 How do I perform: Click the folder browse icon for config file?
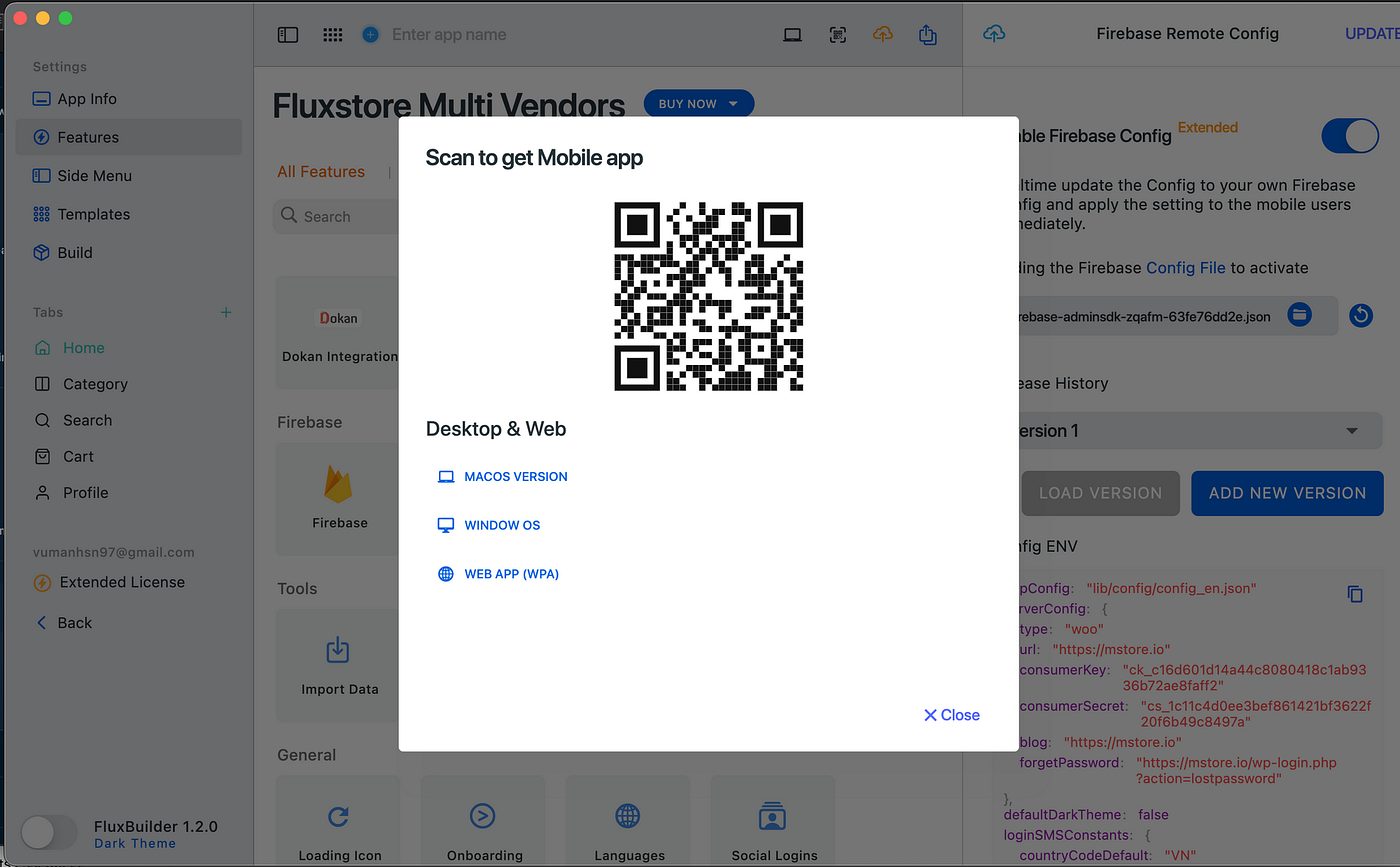1299,315
